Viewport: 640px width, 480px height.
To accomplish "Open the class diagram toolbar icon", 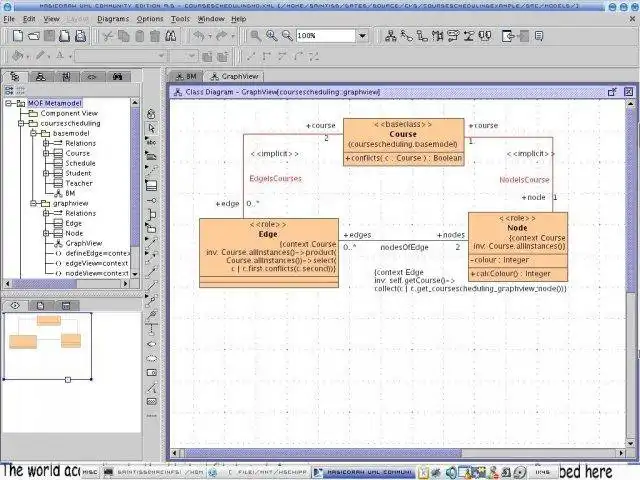I will [x=391, y=36].
